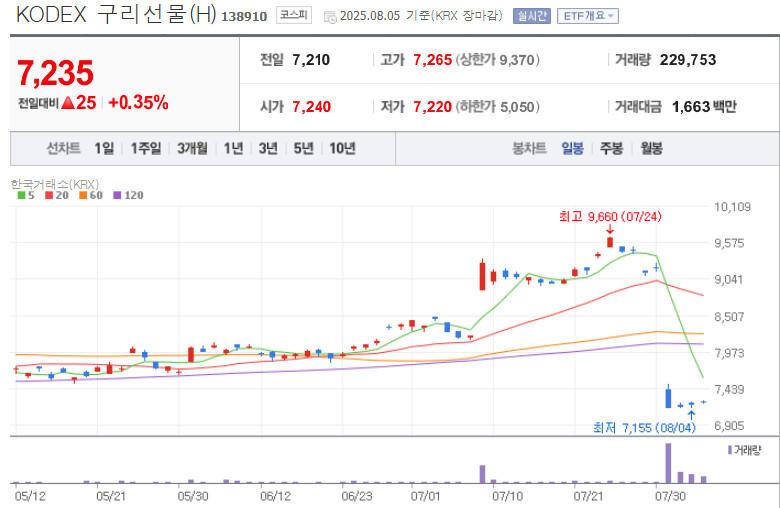Click the 2025.08.05 기준 date text
This screenshot has height=508, width=780.
(x=385, y=16)
